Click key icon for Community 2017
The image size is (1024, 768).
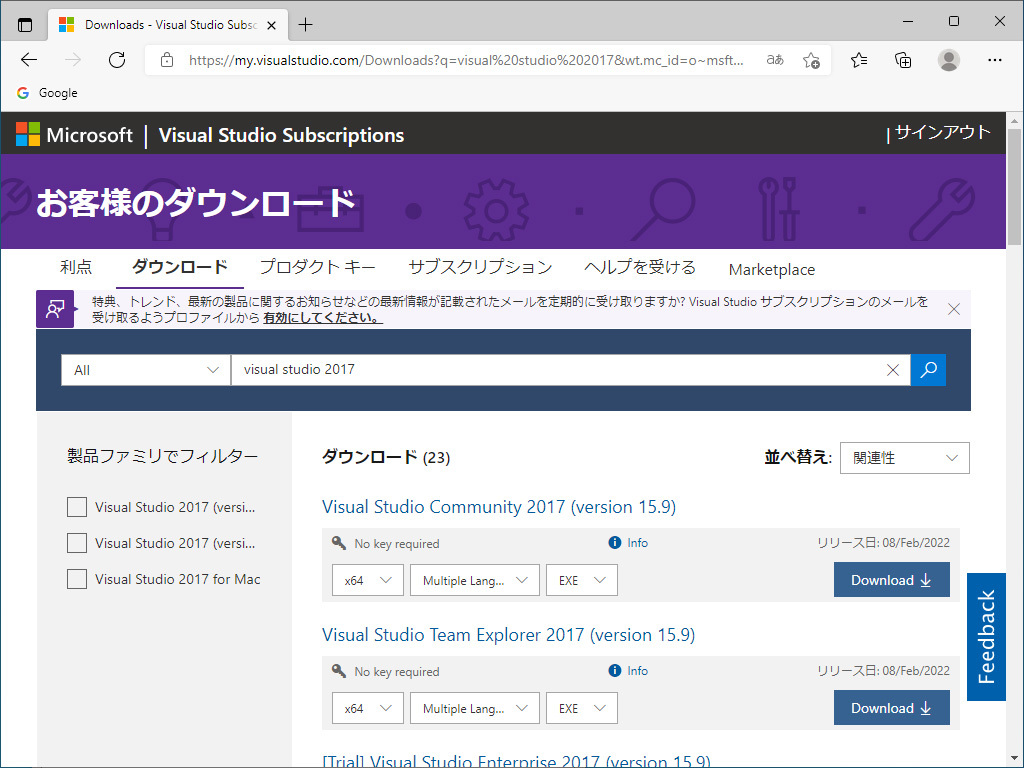pos(338,543)
